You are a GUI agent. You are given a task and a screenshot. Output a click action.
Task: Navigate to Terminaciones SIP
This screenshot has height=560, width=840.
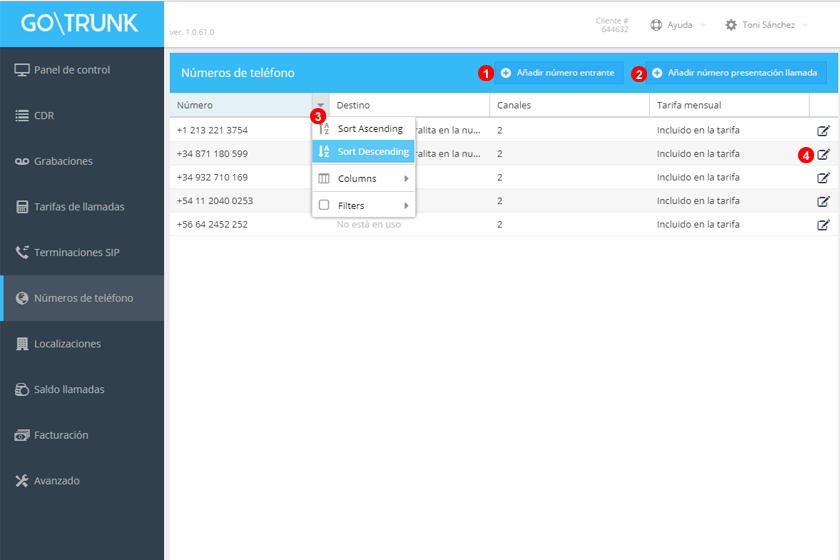point(82,252)
